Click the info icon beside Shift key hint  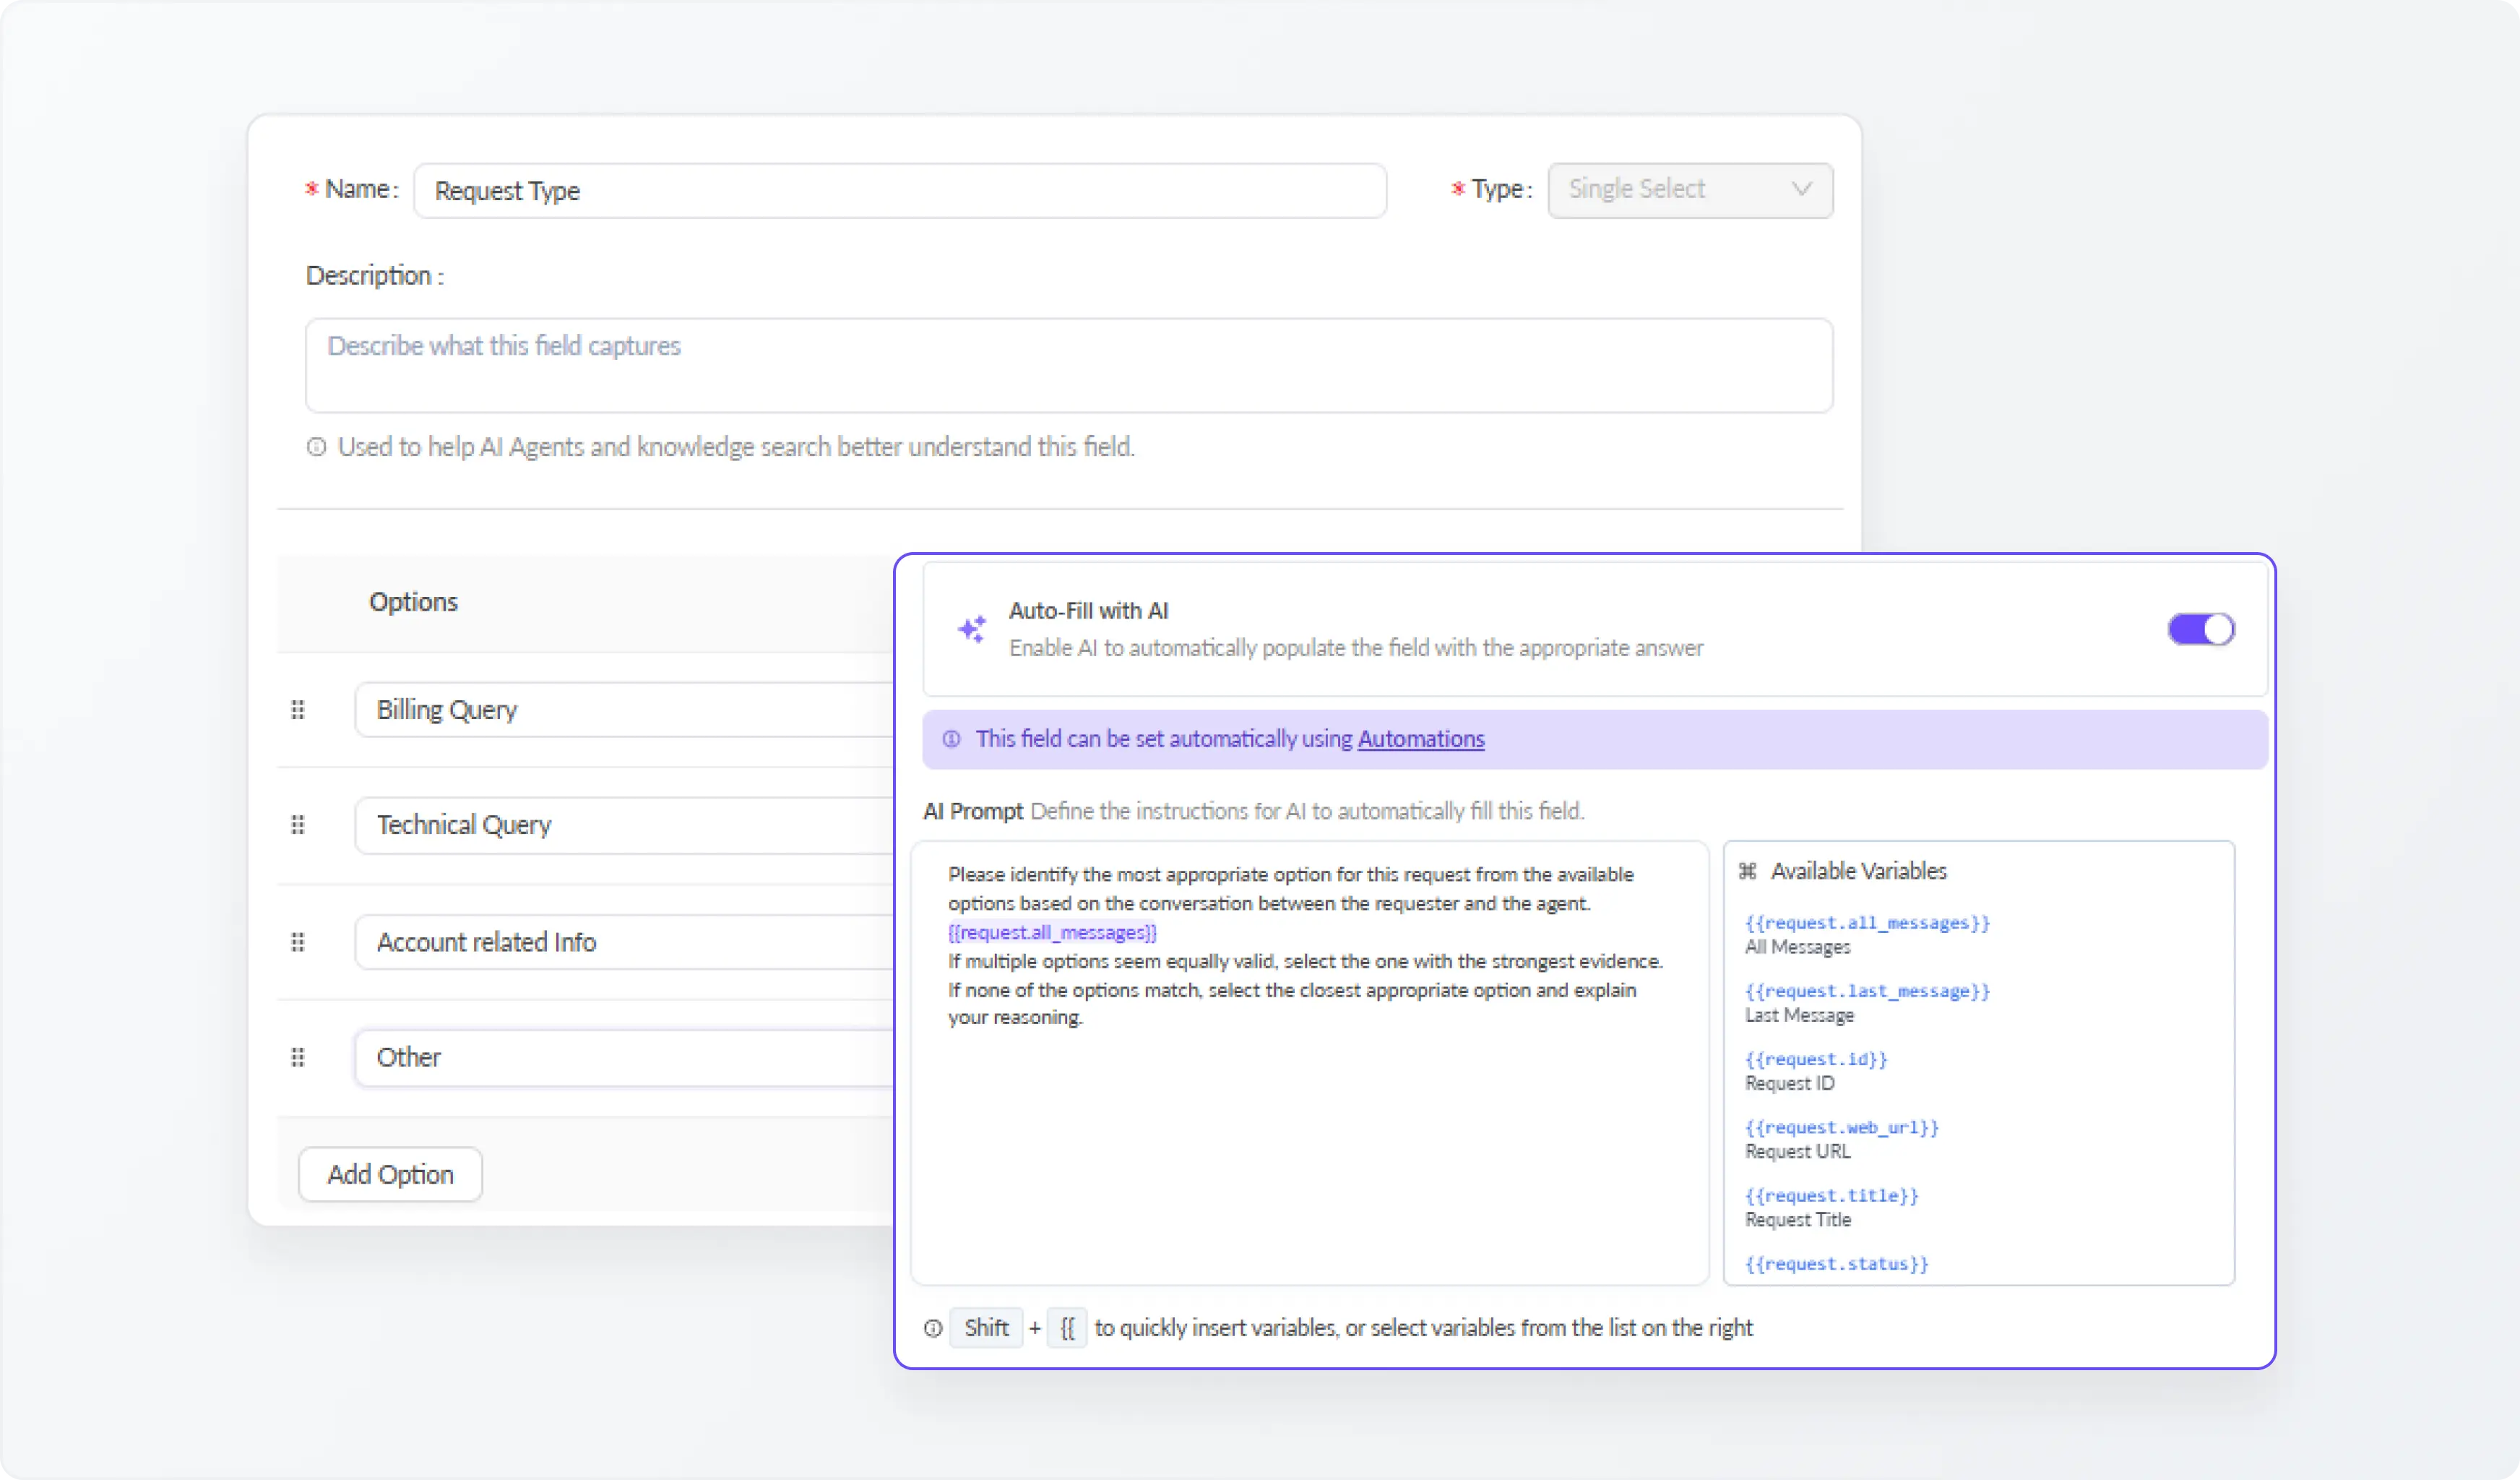(x=933, y=1328)
